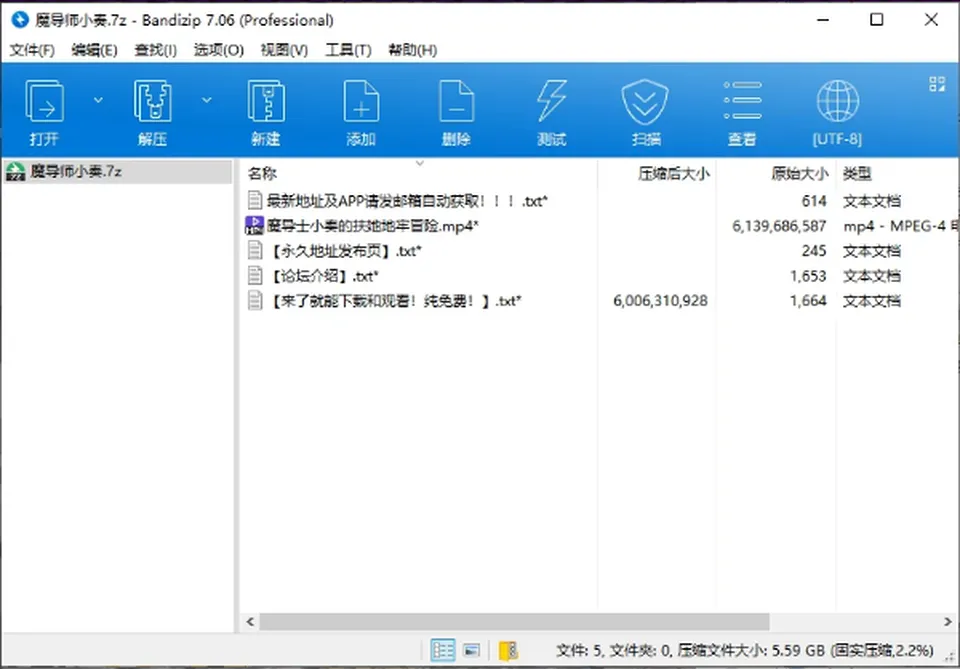Run the 测试 (Test) archive tool

pos(552,102)
